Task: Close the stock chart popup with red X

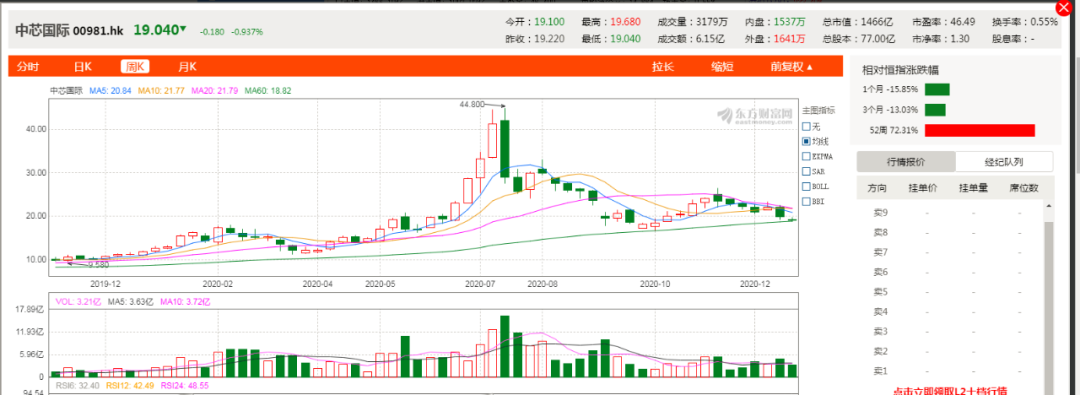Action: [1070, 8]
